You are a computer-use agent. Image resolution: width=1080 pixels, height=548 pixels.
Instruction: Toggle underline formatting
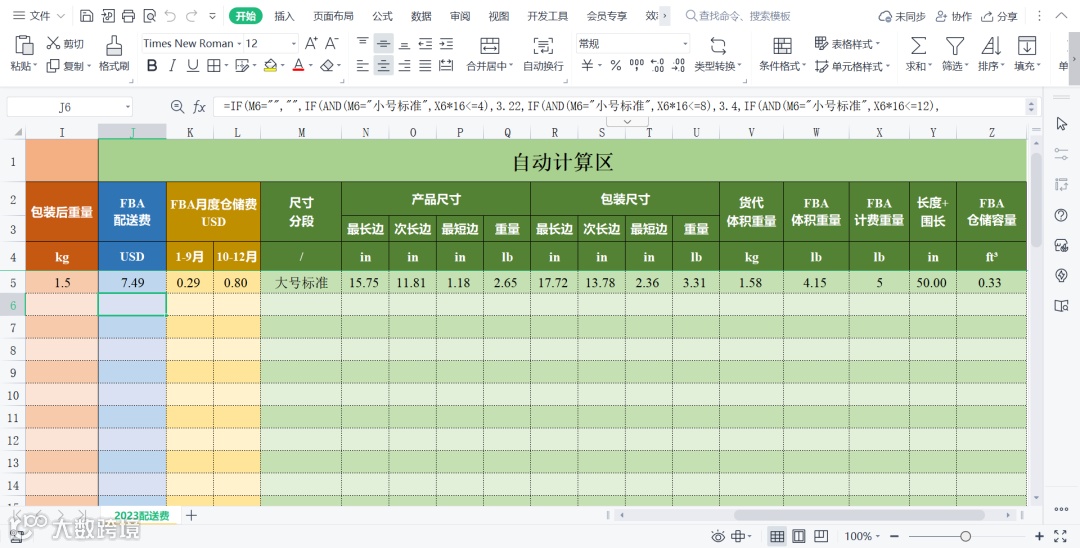(193, 65)
